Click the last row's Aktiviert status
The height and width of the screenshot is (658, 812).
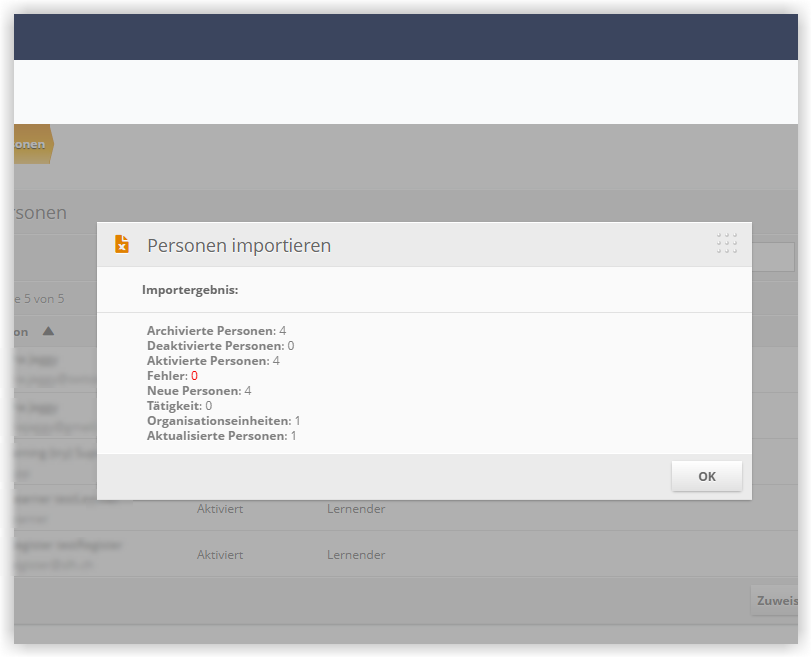click(x=220, y=554)
